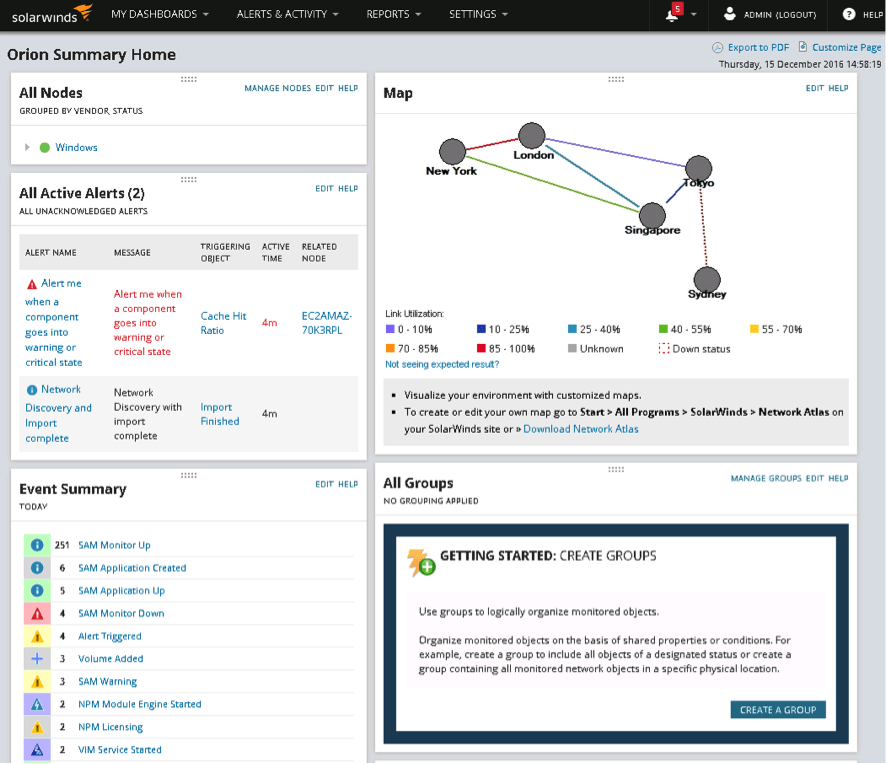Click the Getting Started create groups icon
This screenshot has width=886, height=764.
pyautogui.click(x=421, y=562)
